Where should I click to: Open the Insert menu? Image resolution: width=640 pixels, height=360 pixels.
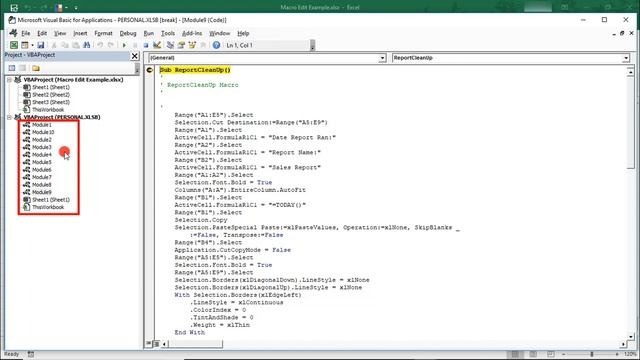[80, 33]
